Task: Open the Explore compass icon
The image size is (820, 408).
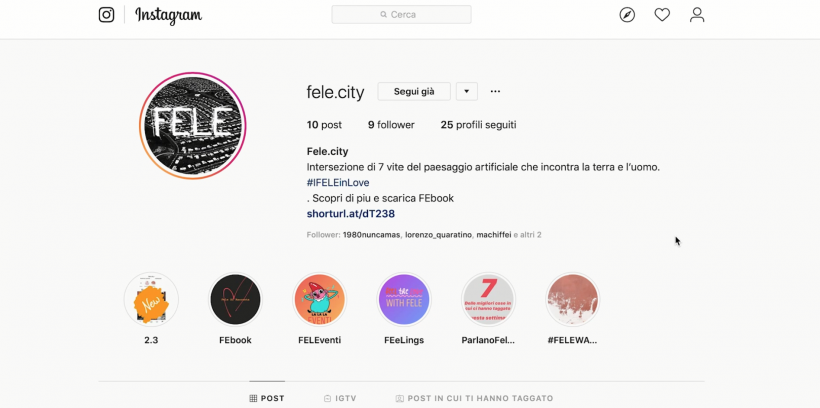Action: pyautogui.click(x=627, y=15)
